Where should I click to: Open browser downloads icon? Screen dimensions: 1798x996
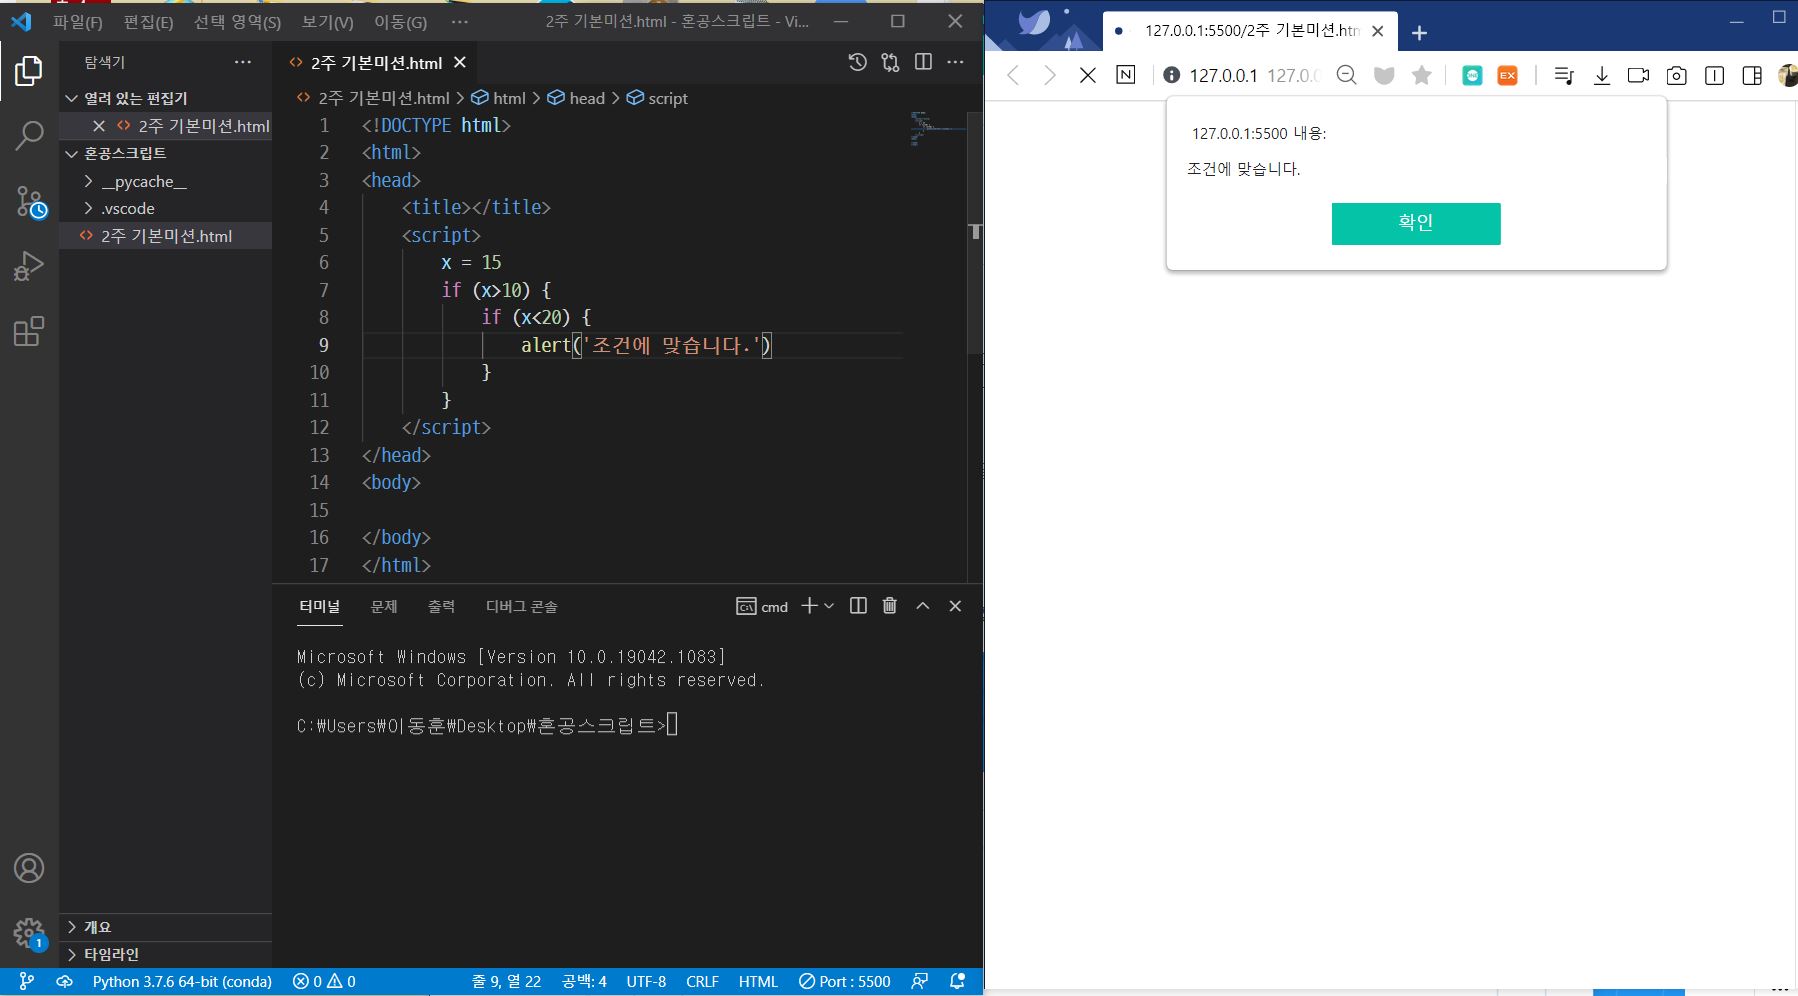click(1601, 75)
